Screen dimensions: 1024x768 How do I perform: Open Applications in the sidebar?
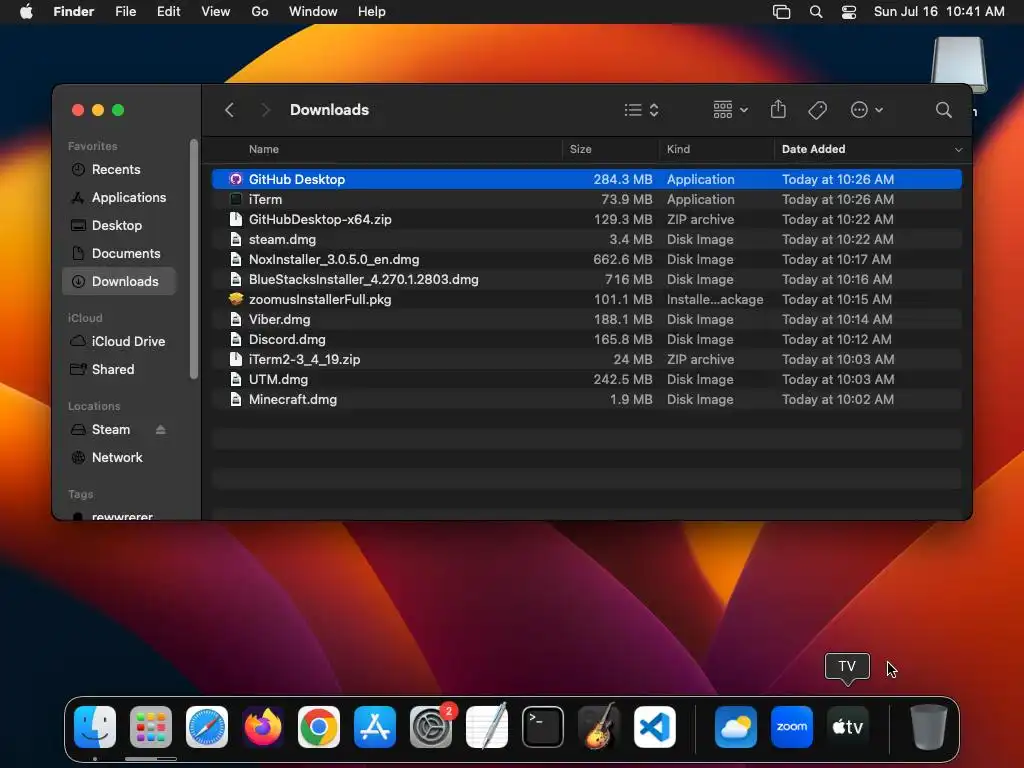[x=120, y=197]
